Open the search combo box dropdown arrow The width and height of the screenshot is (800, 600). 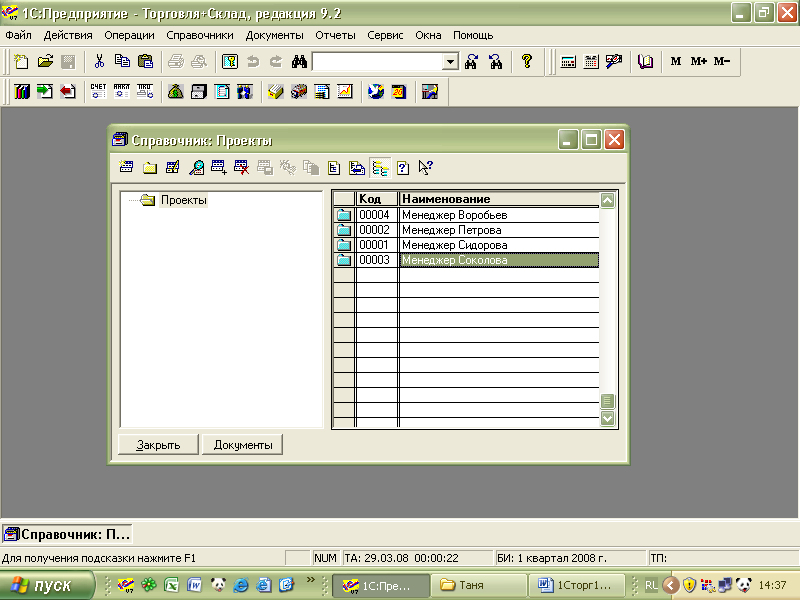coord(450,62)
